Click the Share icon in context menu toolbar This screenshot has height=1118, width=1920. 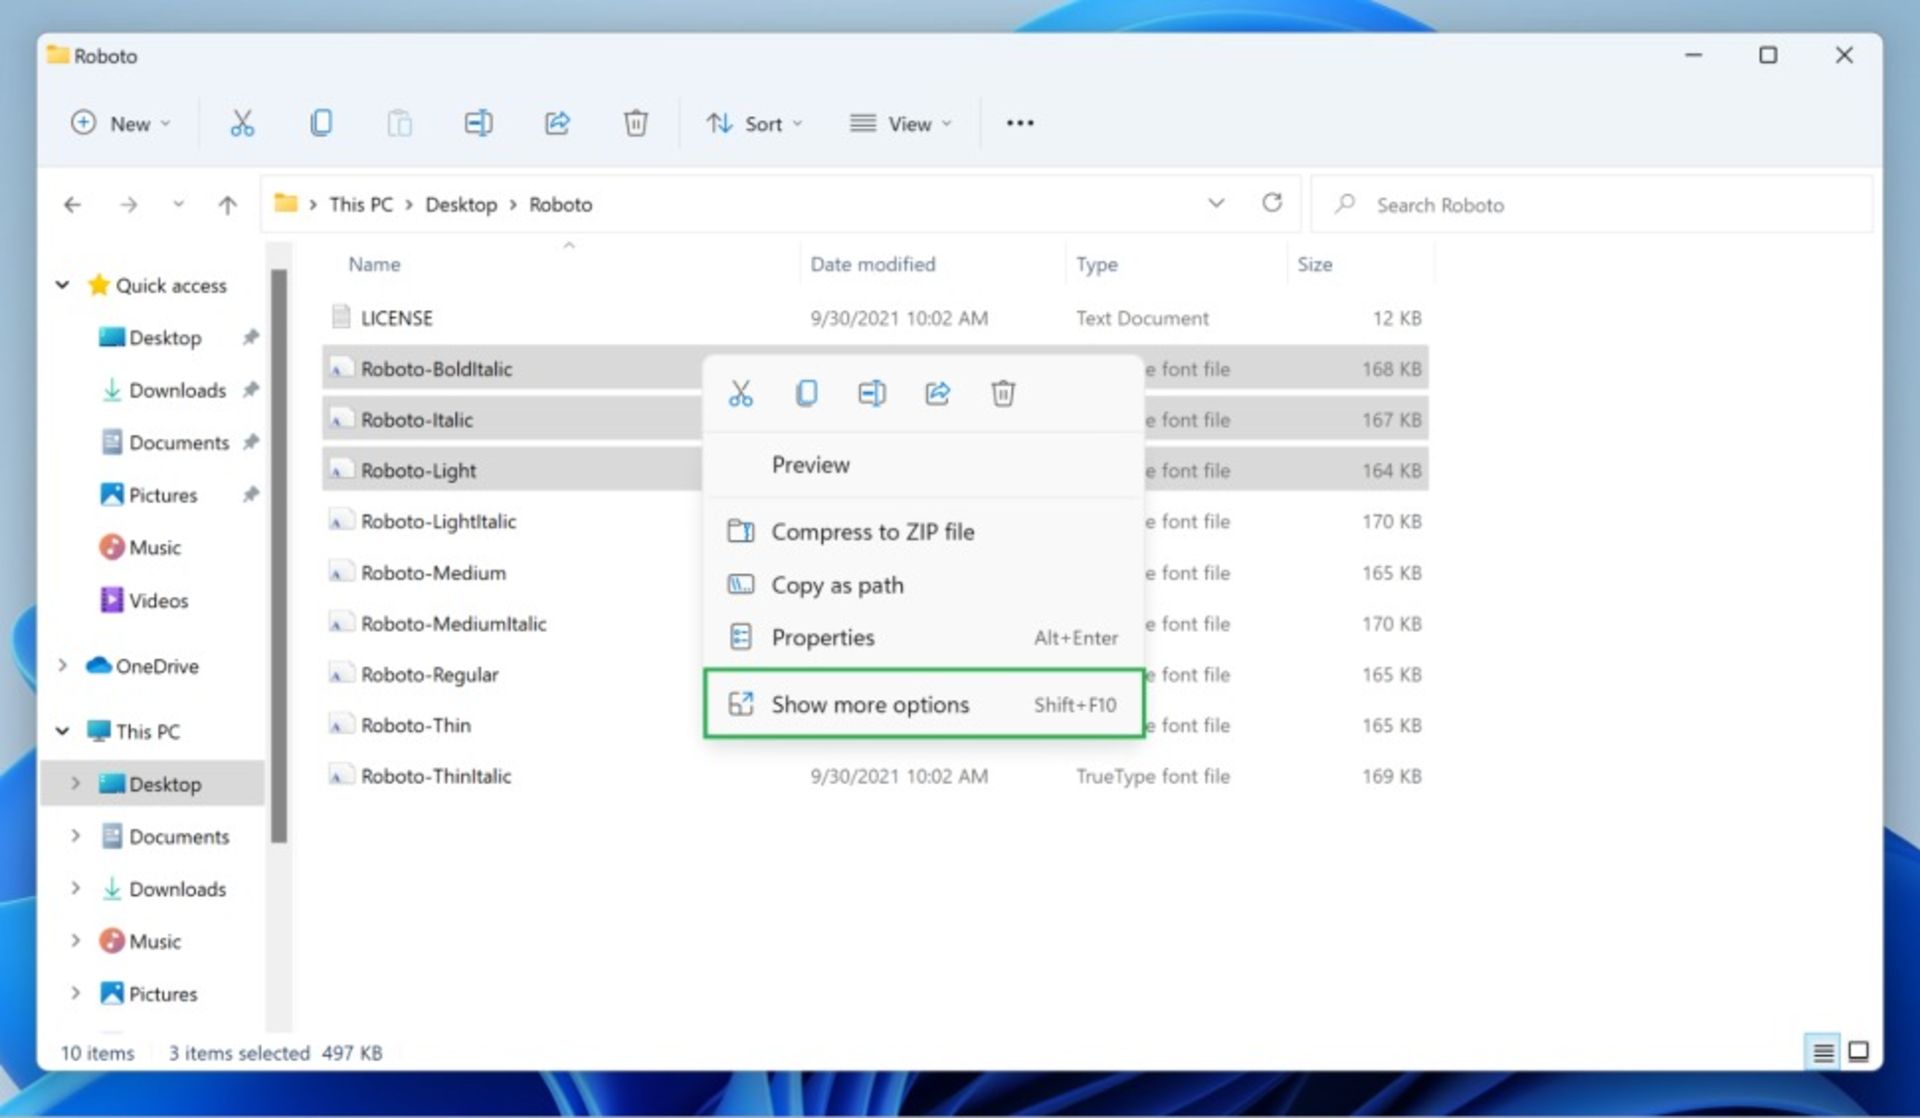938,393
